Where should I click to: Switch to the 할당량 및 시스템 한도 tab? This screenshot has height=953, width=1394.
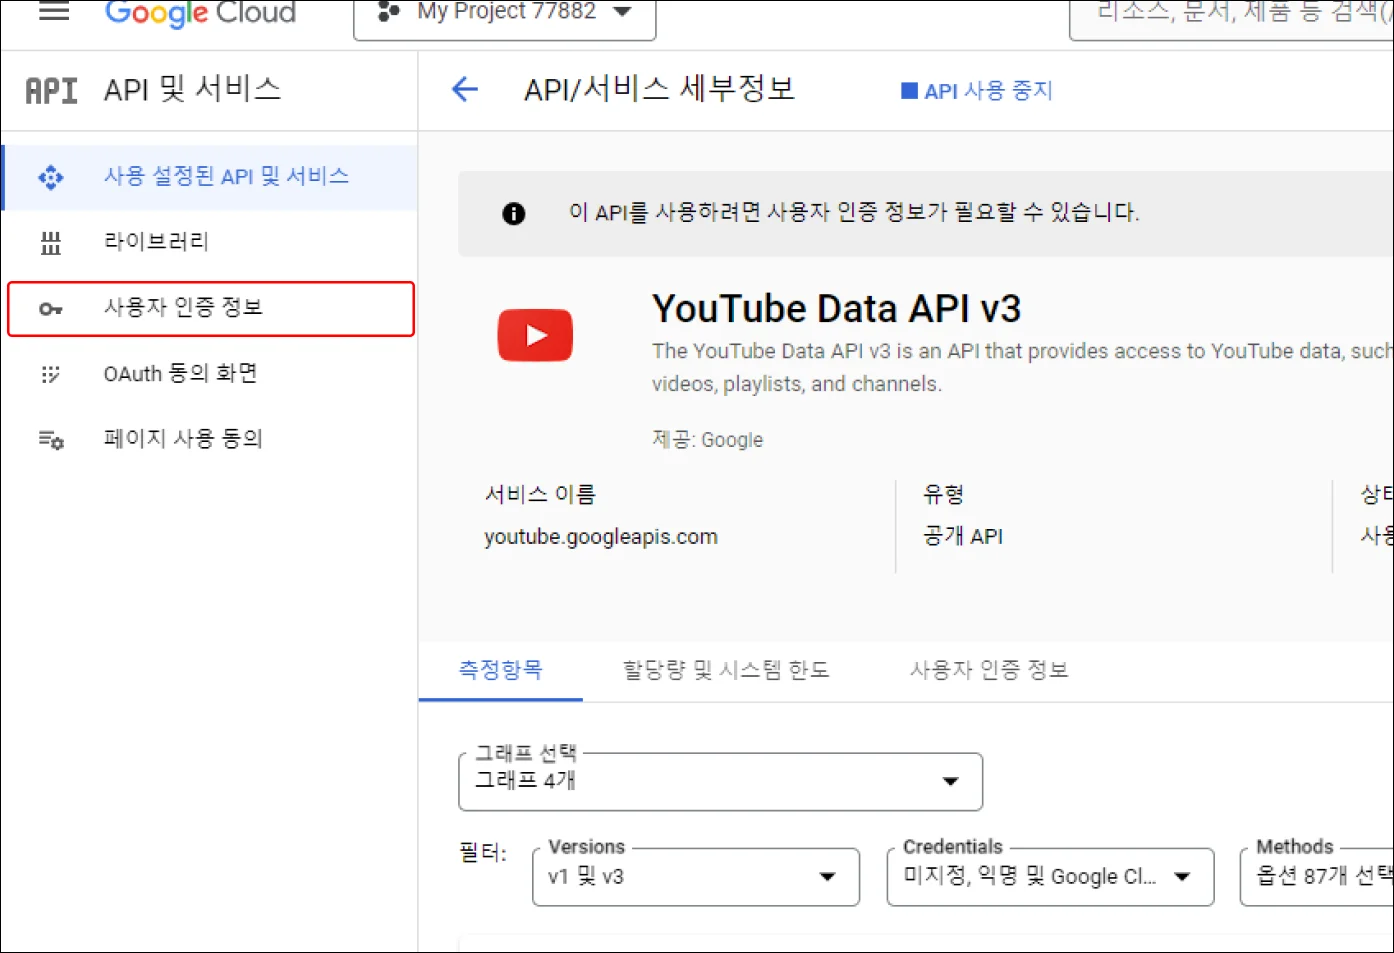click(726, 670)
